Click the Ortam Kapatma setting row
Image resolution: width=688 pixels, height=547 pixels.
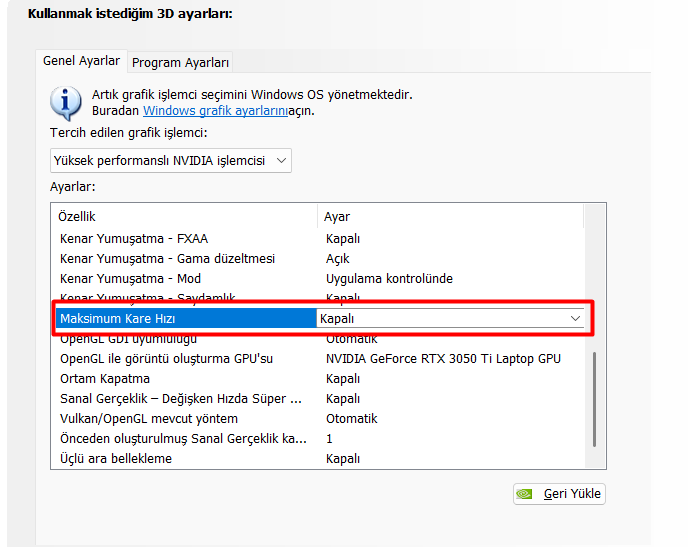point(105,379)
